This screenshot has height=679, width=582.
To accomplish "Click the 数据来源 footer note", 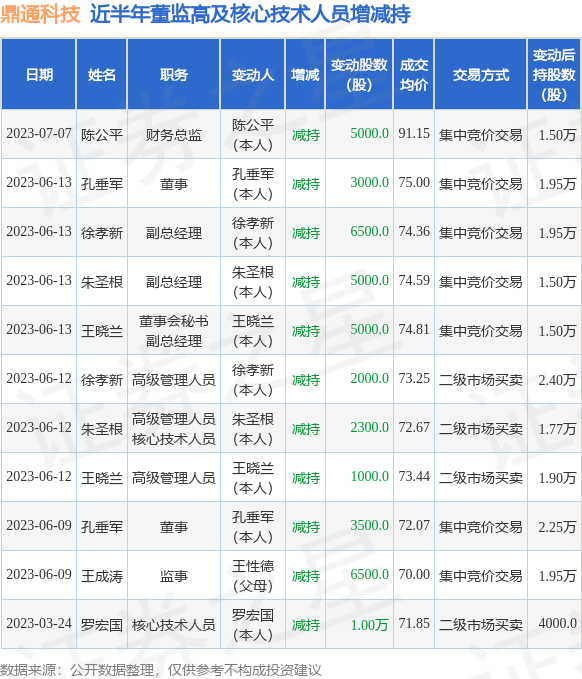I will click(x=161, y=669).
